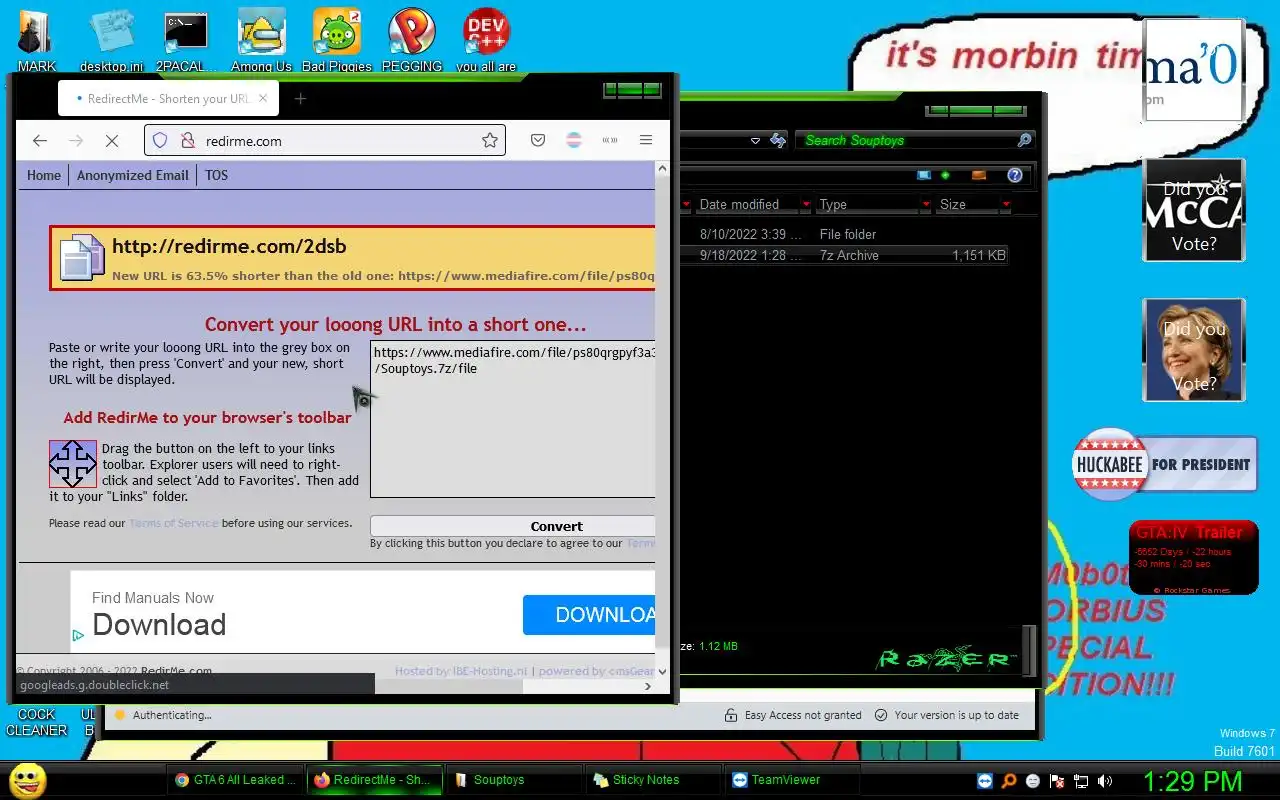Click the blue DOWNLOAD ad button
This screenshot has width=1280, height=800.
(x=589, y=615)
